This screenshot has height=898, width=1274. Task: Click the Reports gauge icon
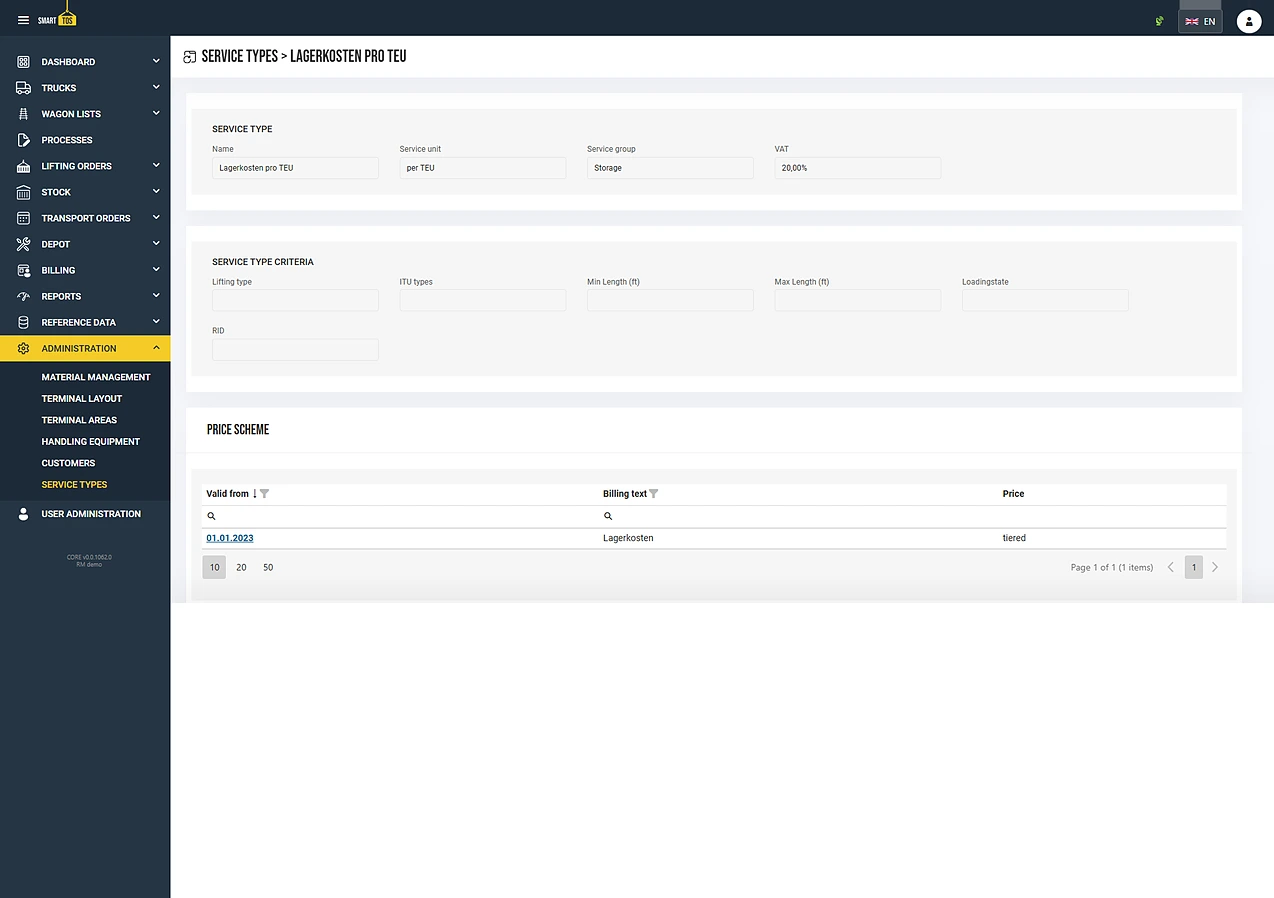(23, 296)
